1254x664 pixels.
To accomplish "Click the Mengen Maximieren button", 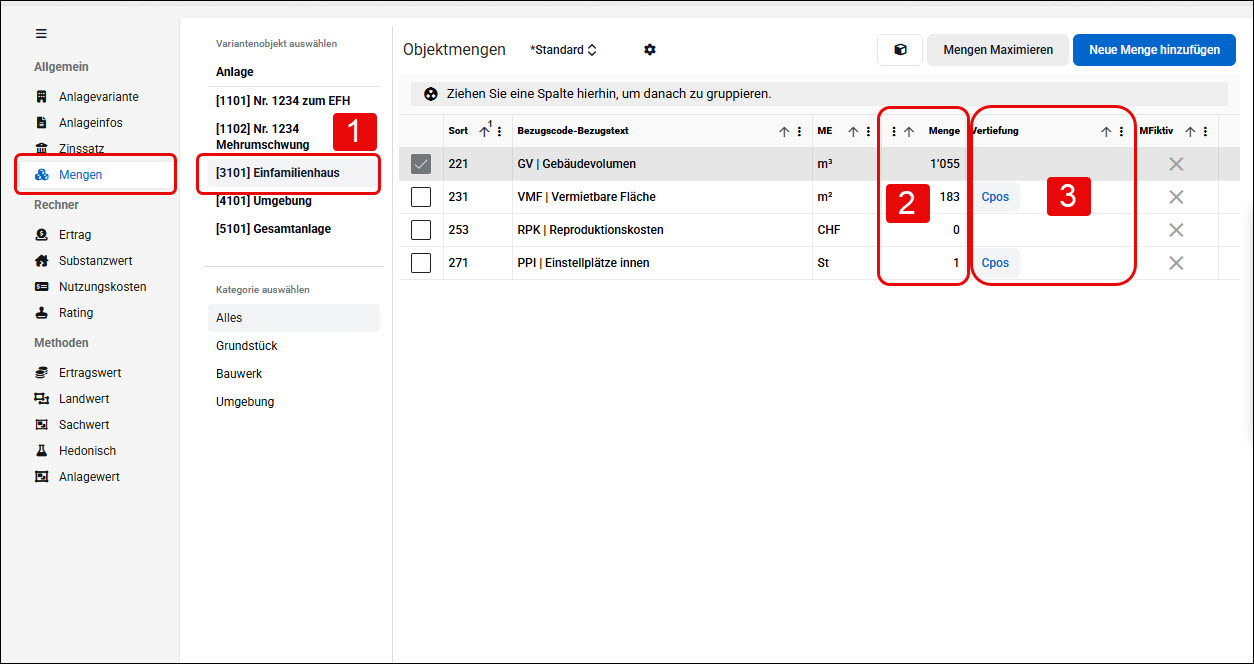I will point(998,50).
